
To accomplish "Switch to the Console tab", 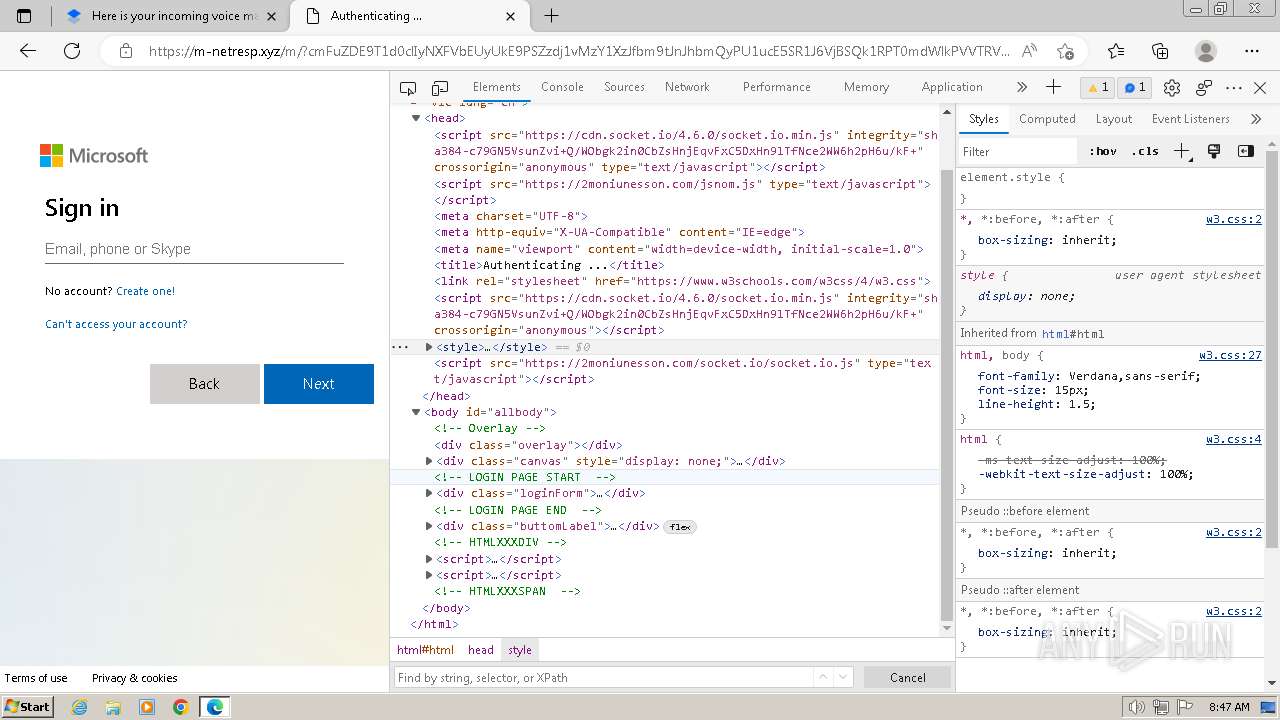I will pyautogui.click(x=562, y=87).
